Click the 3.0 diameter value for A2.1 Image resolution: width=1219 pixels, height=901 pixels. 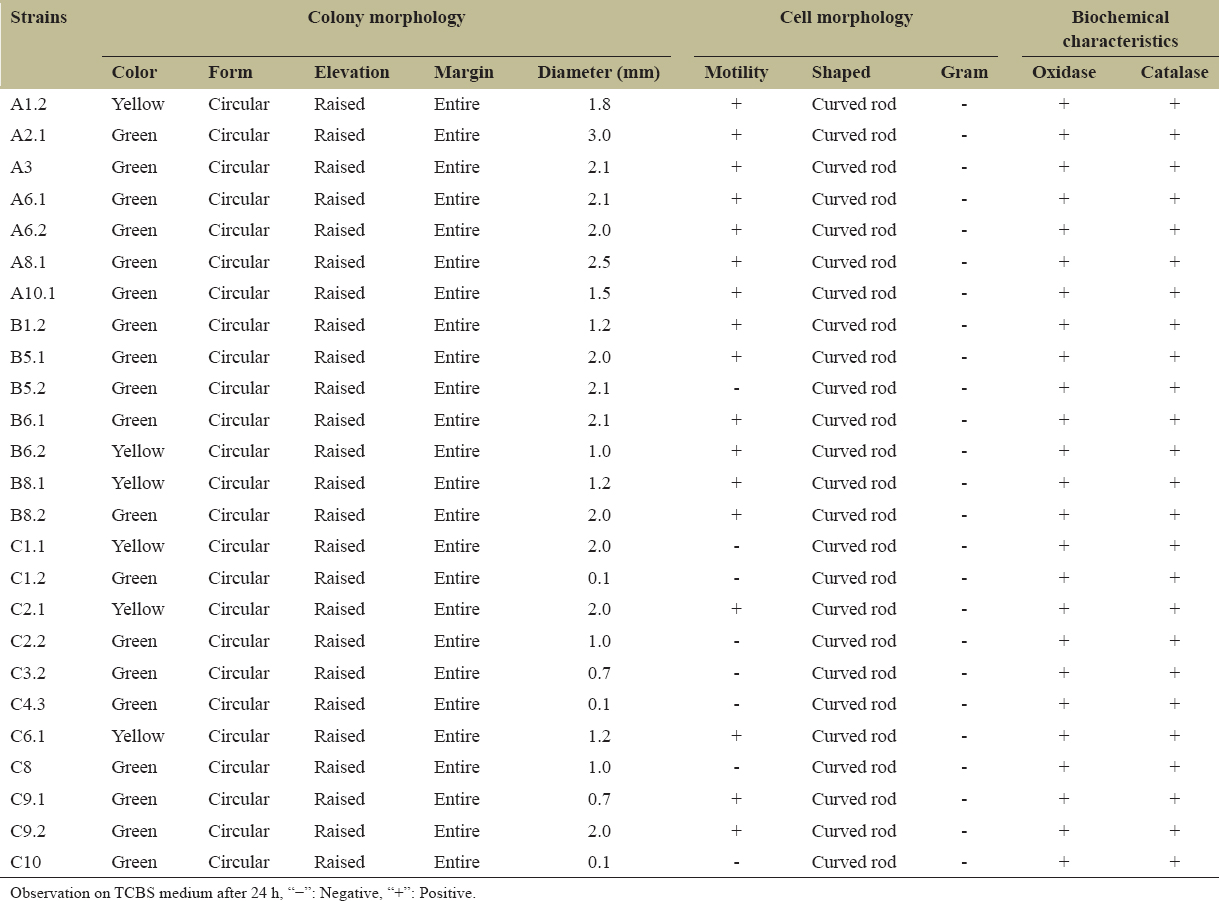[599, 135]
